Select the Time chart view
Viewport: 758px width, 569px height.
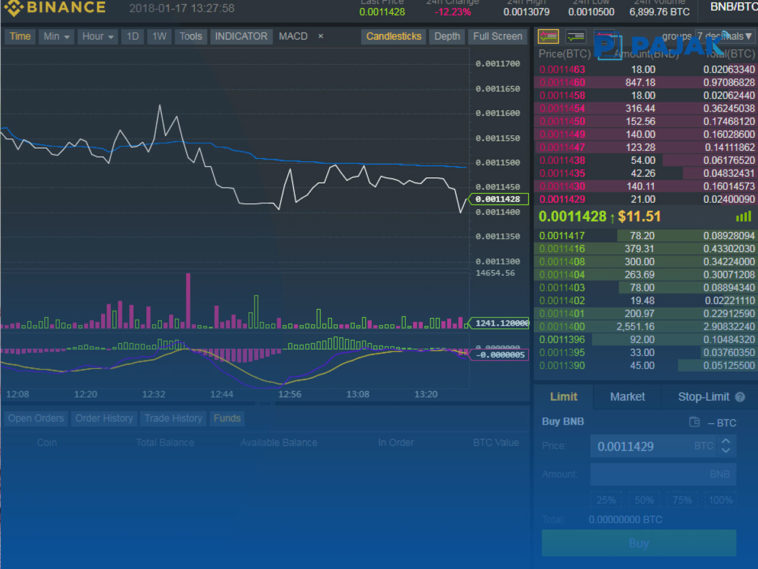tap(20, 36)
